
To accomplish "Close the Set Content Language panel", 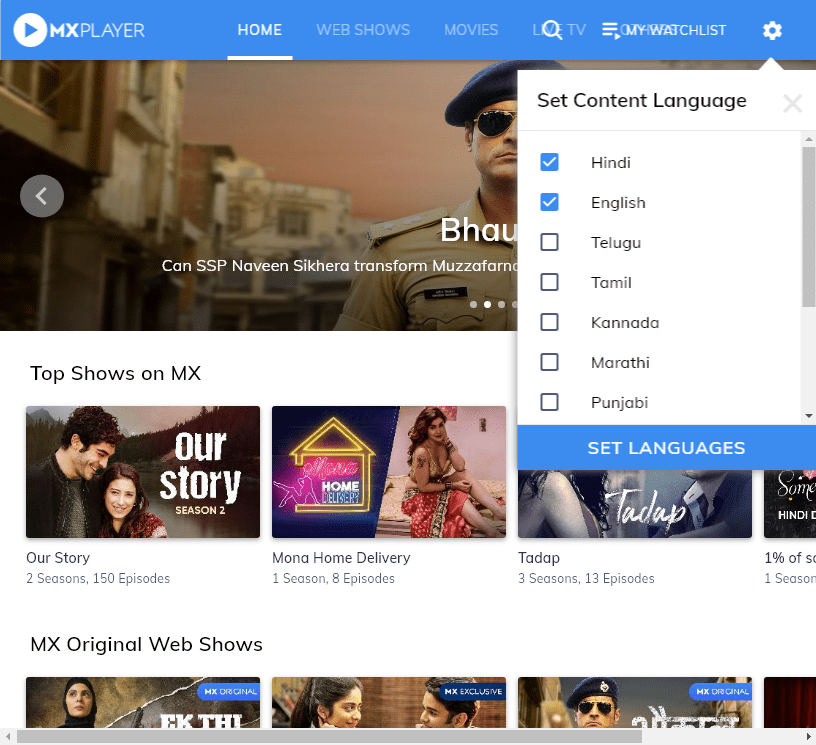I will pos(792,104).
